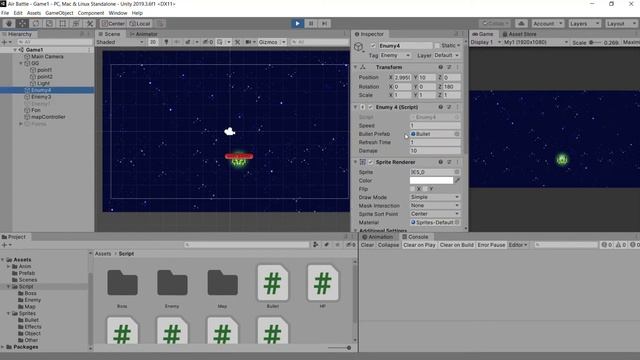Select the Hand tool in toolbar
Image resolution: width=640 pixels, height=360 pixels.
click(9, 24)
